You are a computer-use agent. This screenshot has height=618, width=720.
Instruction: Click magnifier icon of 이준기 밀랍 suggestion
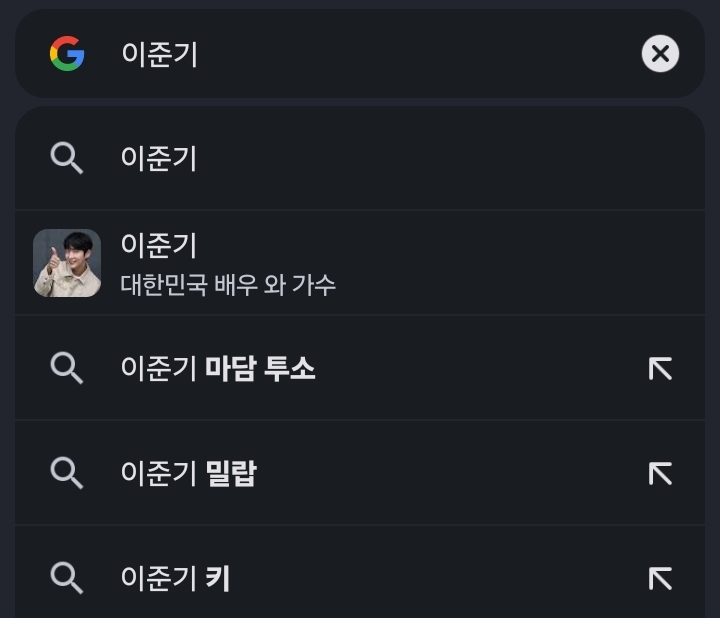click(67, 473)
